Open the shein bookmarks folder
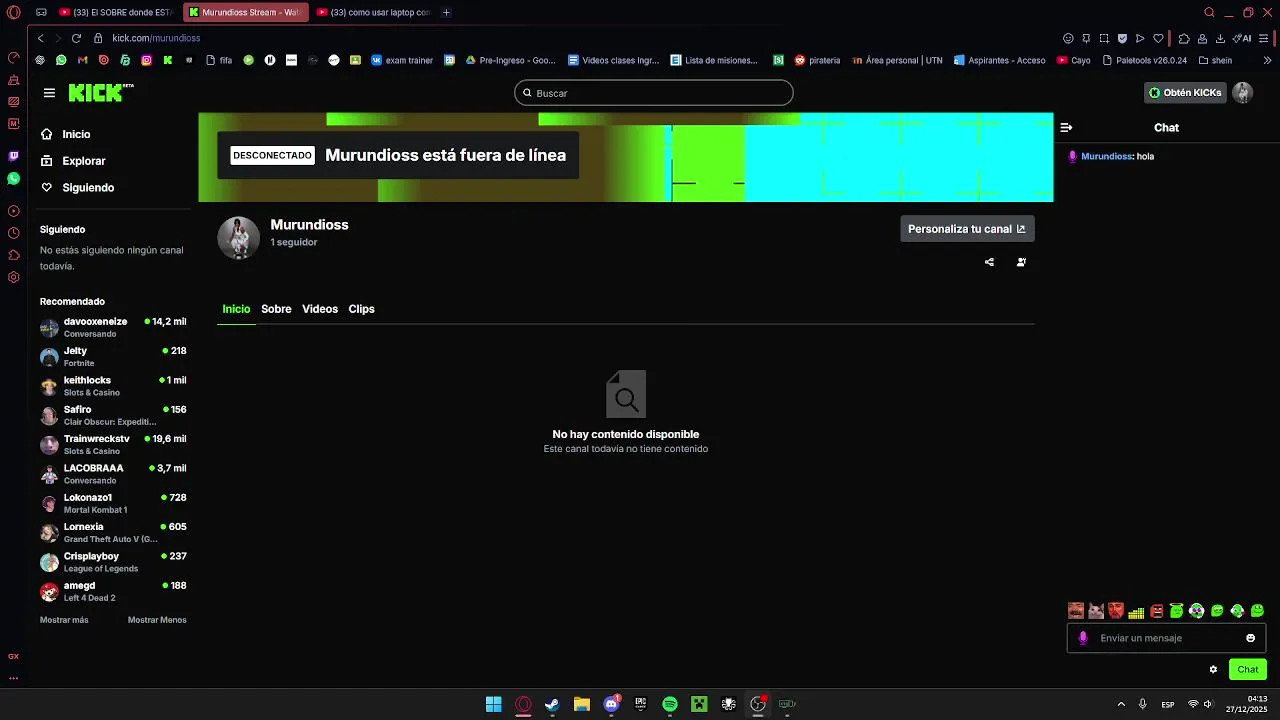The image size is (1280, 720). (1215, 60)
